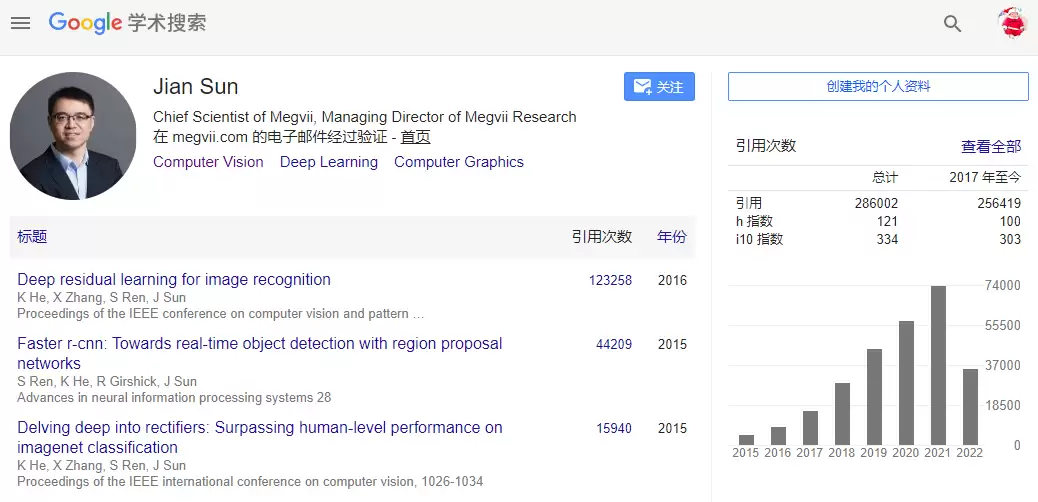Sort publications by 标题 column header
The width and height of the screenshot is (1038, 502).
(x=32, y=237)
